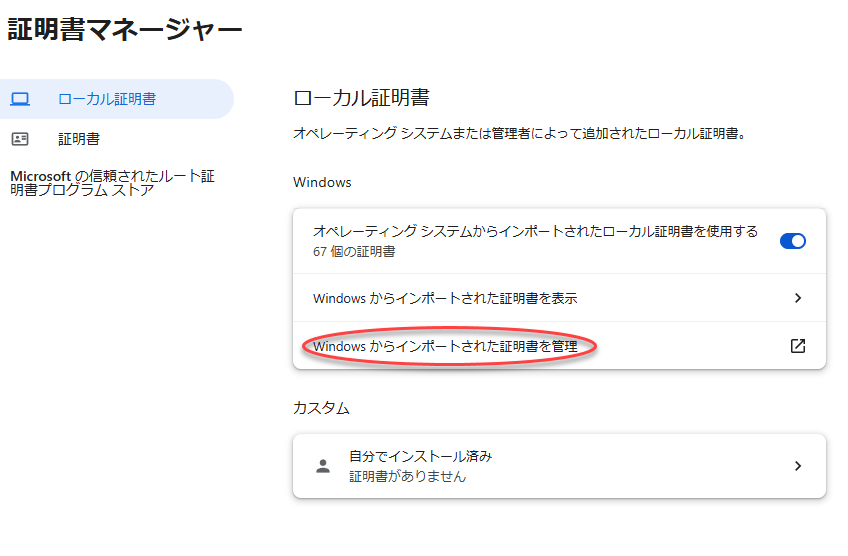Switch to the 証明書 sidebar tab
Screen dimensions: 848x556
point(79,139)
